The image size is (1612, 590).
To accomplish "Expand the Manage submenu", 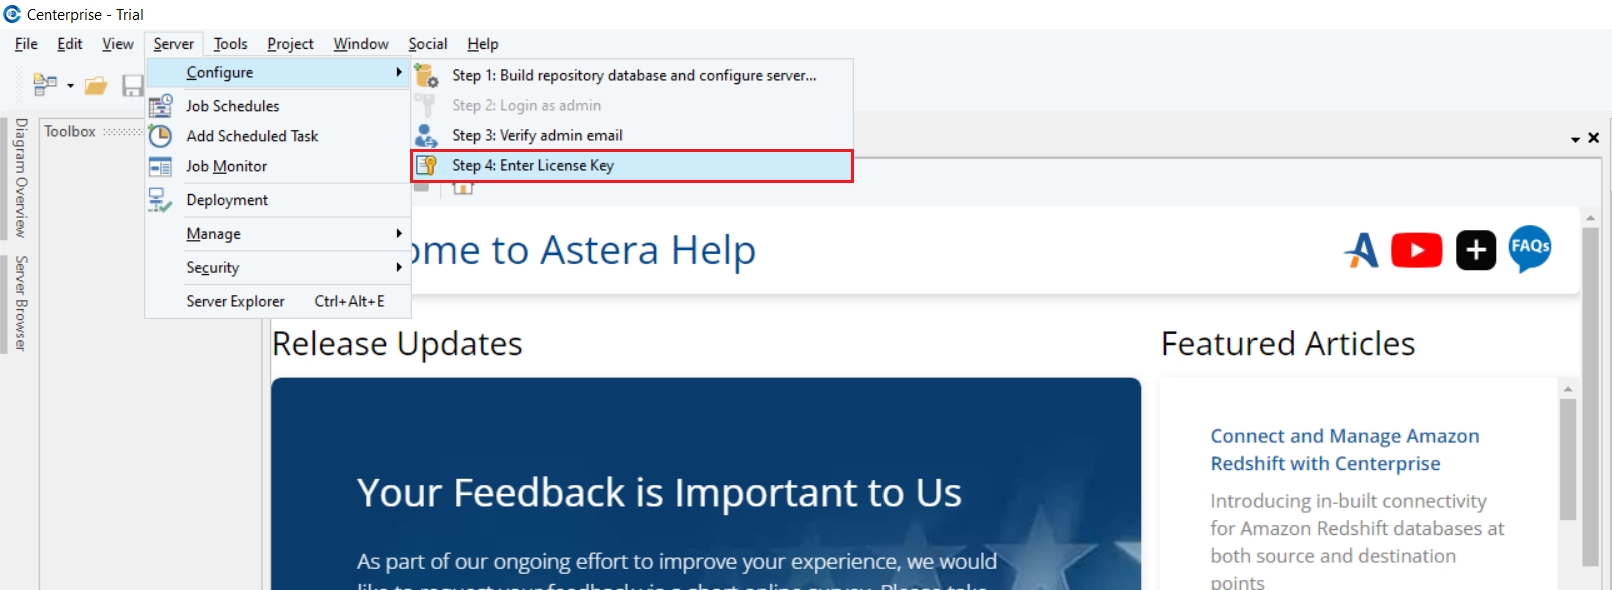I will 278,234.
